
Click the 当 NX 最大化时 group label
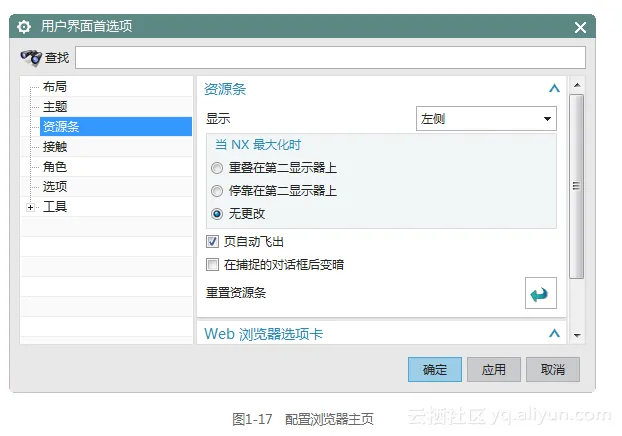(258, 145)
